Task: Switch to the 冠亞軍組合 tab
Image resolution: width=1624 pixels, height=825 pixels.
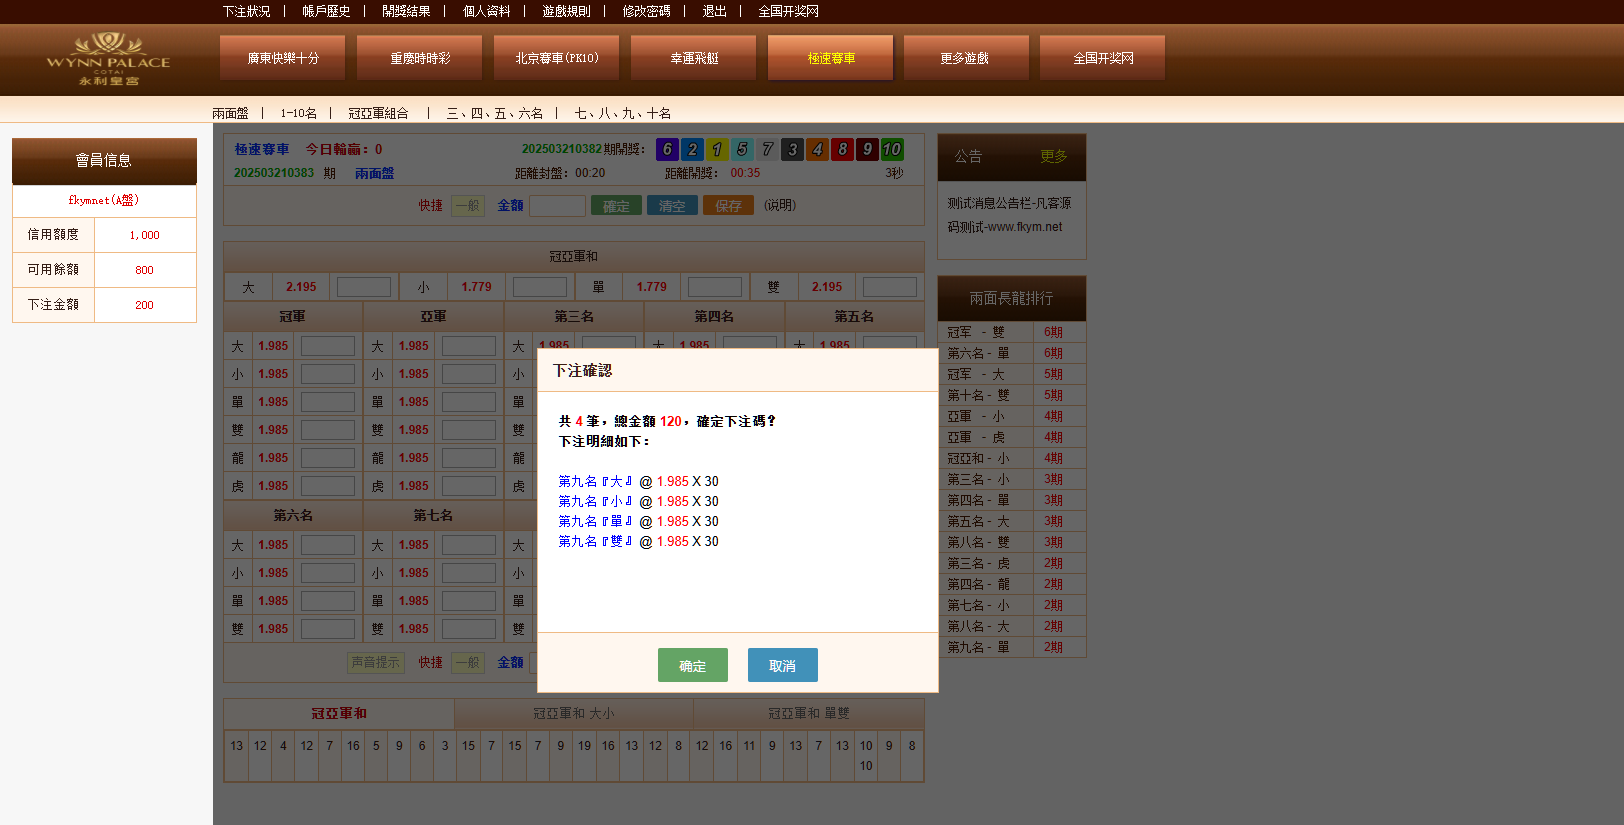Action: click(378, 113)
